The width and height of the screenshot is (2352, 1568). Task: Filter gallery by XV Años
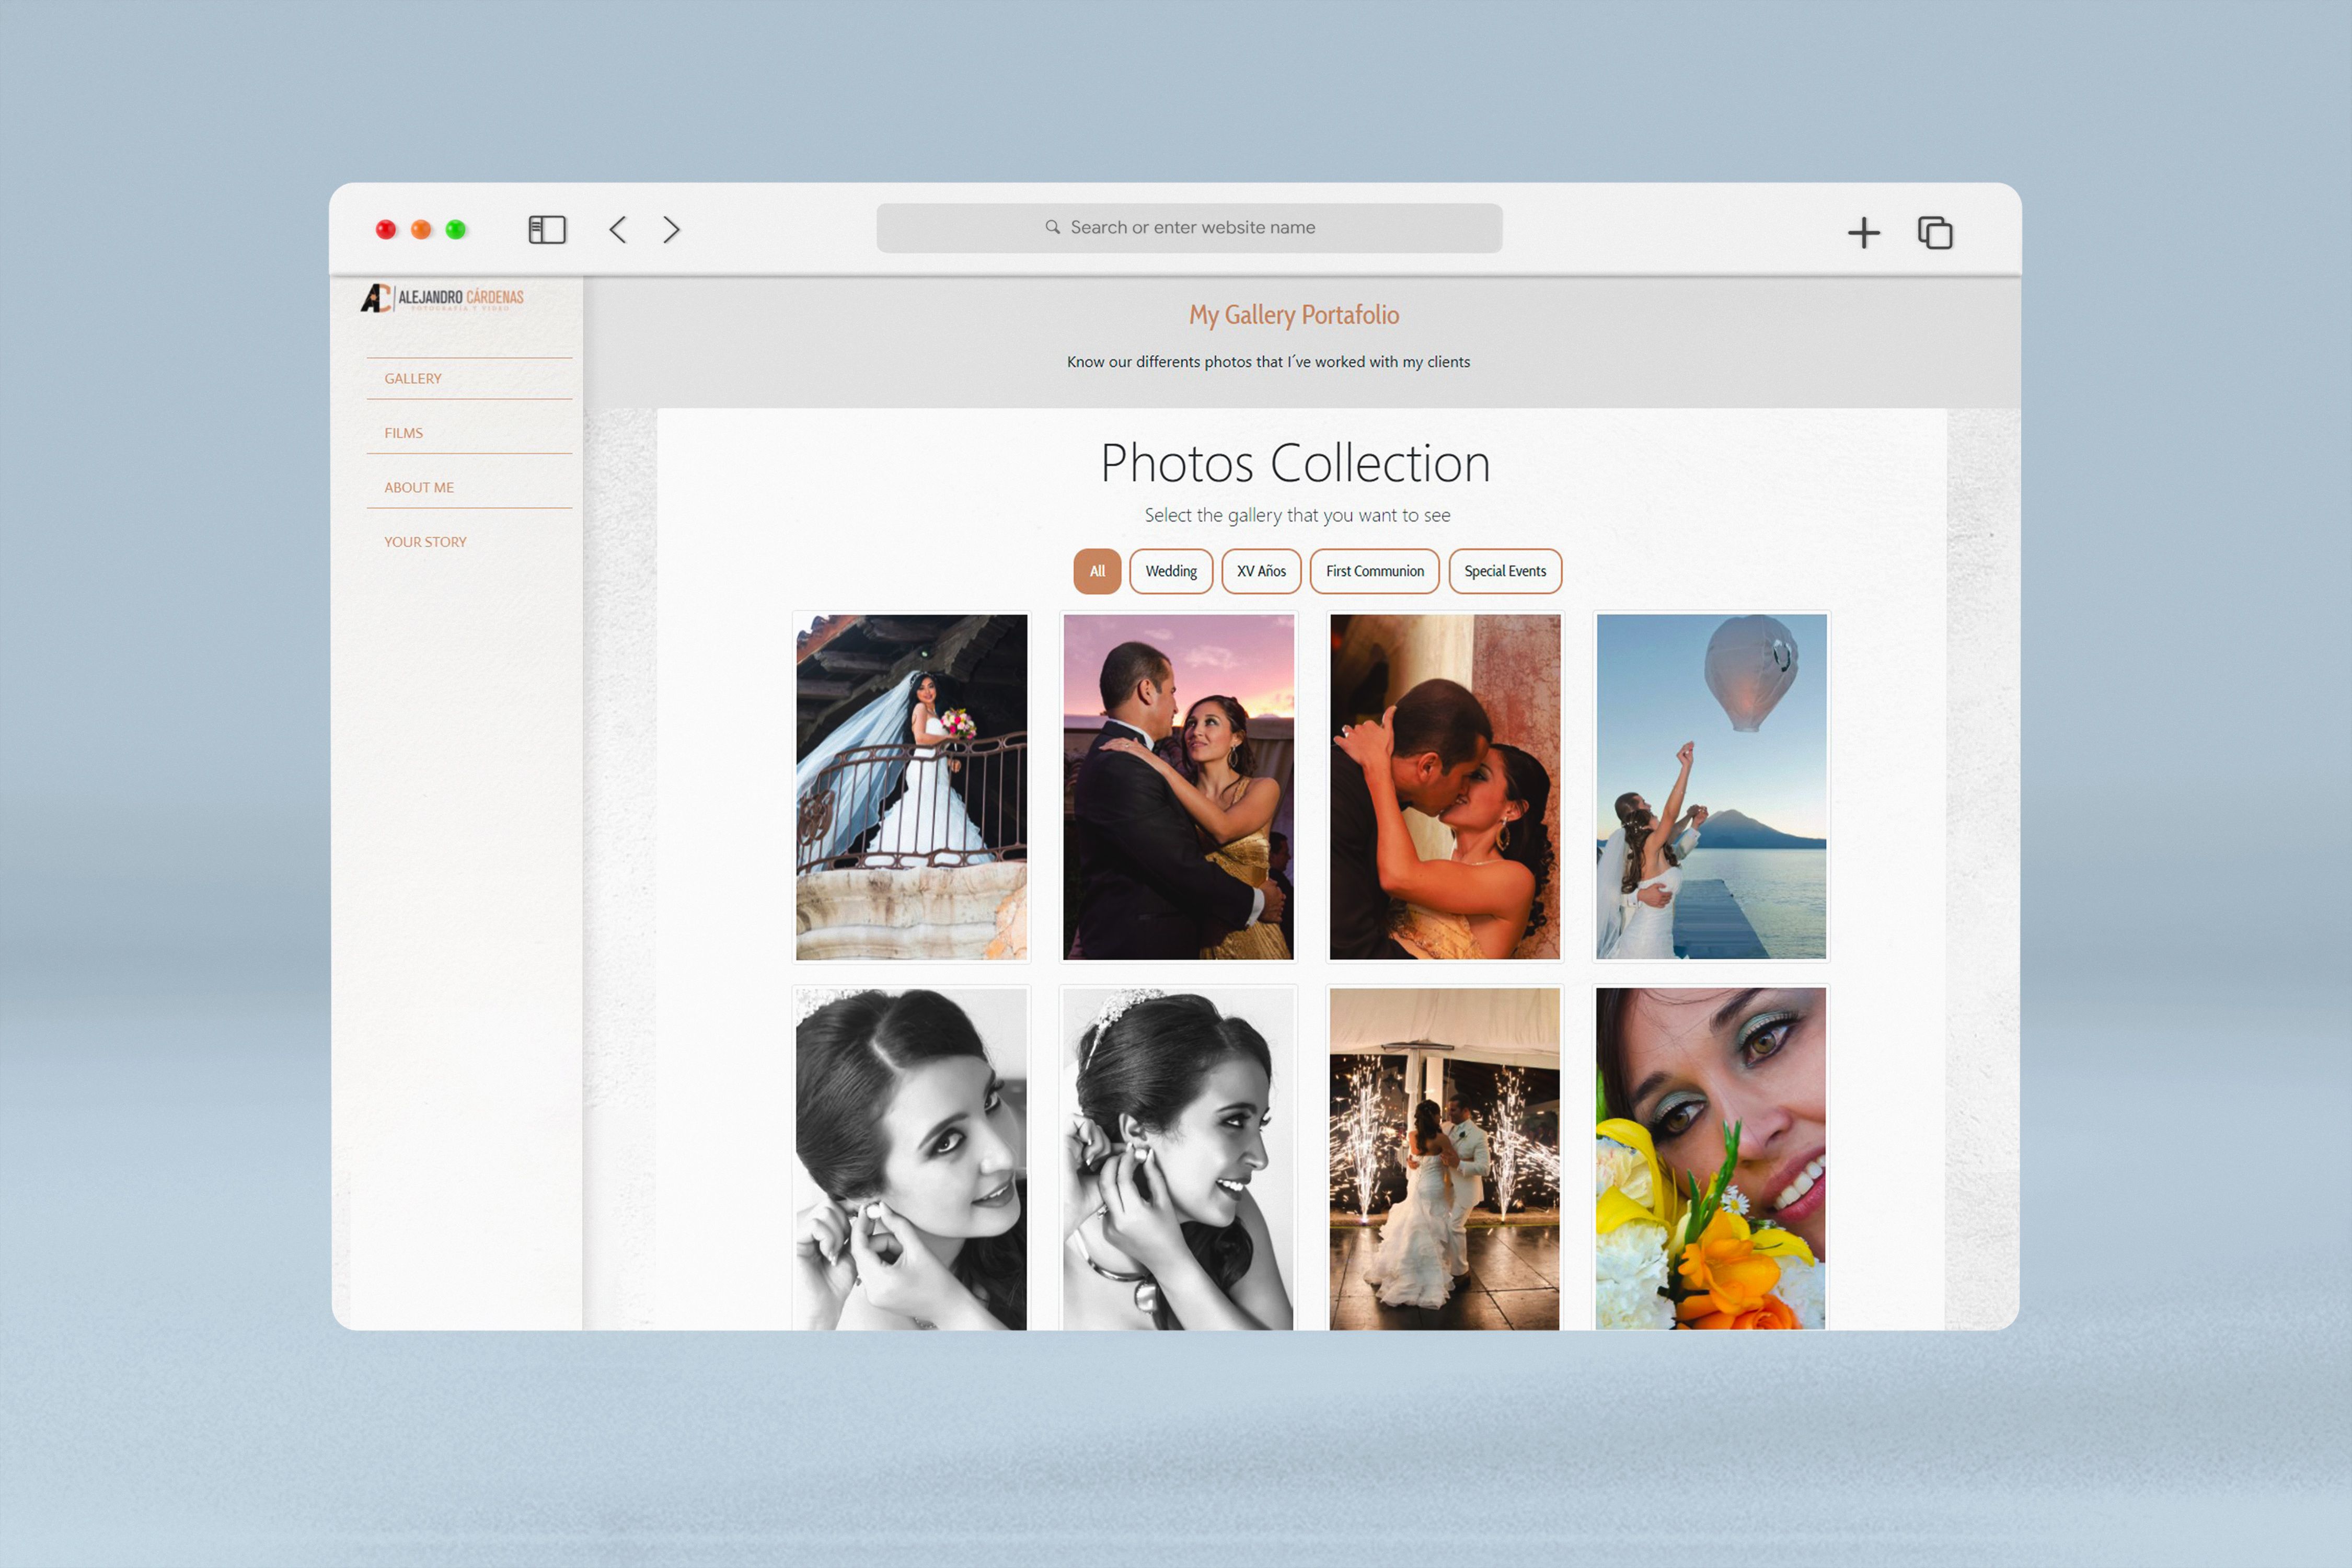tap(1261, 571)
